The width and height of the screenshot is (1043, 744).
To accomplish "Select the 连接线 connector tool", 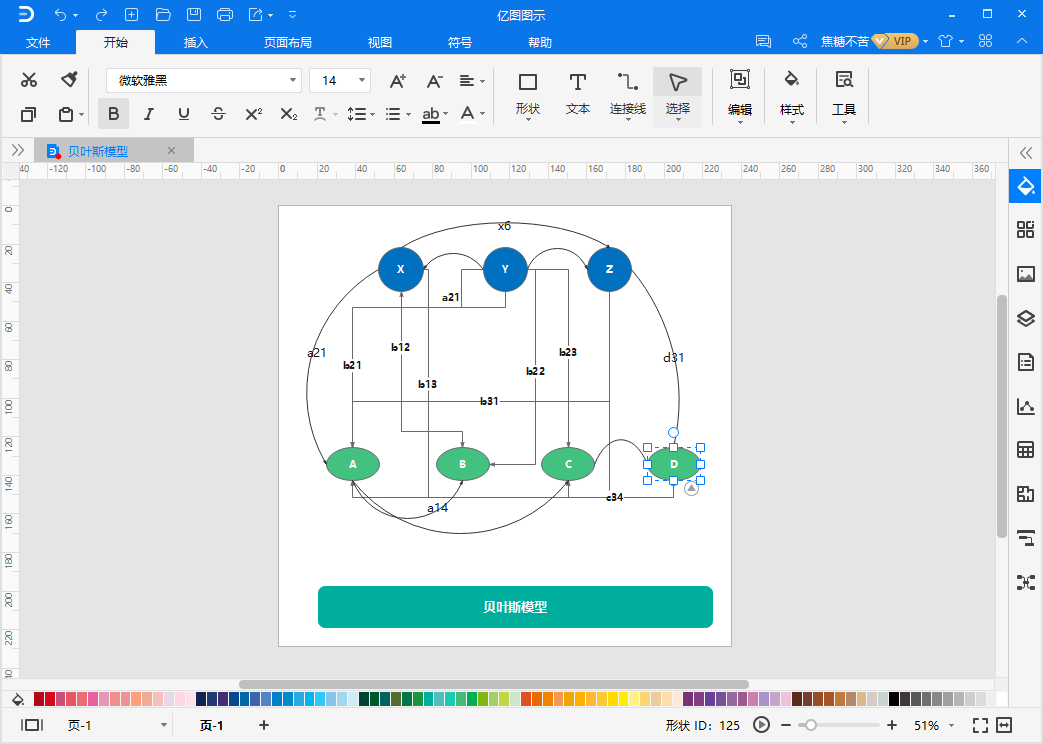I will pos(627,94).
